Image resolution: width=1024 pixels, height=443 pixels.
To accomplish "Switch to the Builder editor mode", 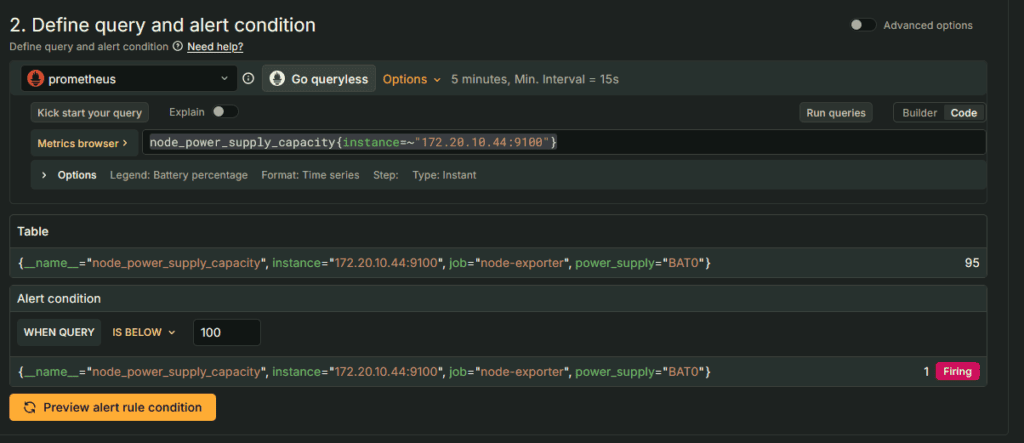I will [x=920, y=112].
